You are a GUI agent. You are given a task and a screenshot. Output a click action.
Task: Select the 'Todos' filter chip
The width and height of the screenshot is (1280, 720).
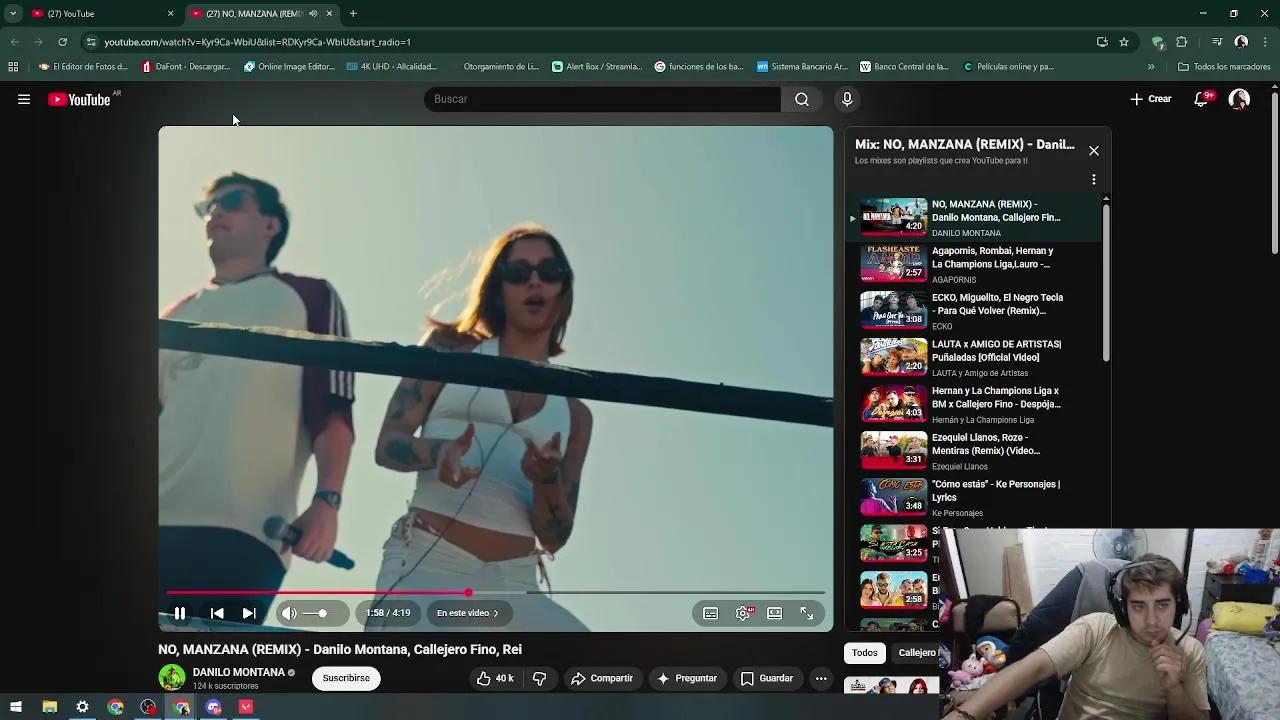tap(865, 653)
